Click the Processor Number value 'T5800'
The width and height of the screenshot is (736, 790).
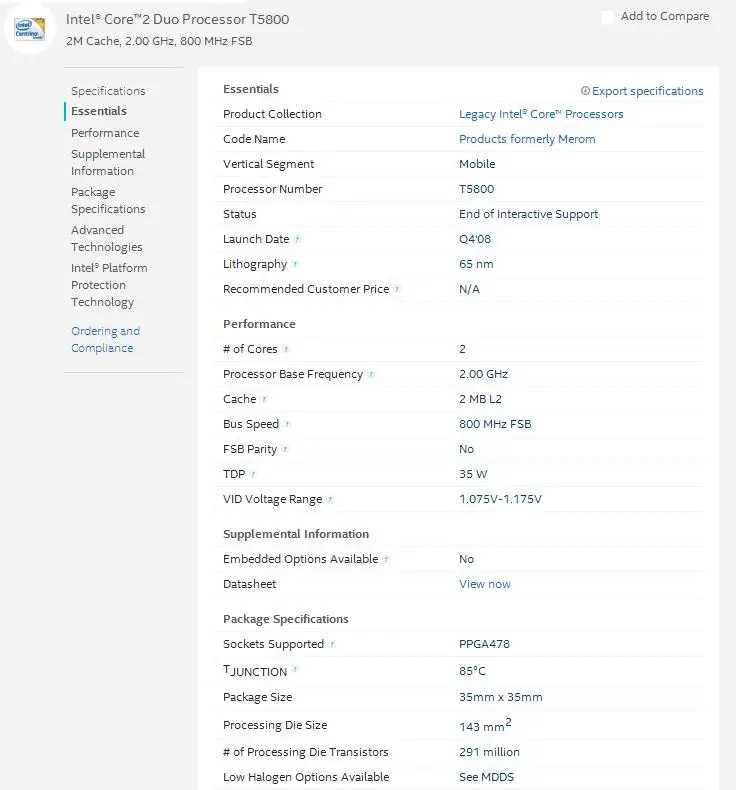(476, 189)
